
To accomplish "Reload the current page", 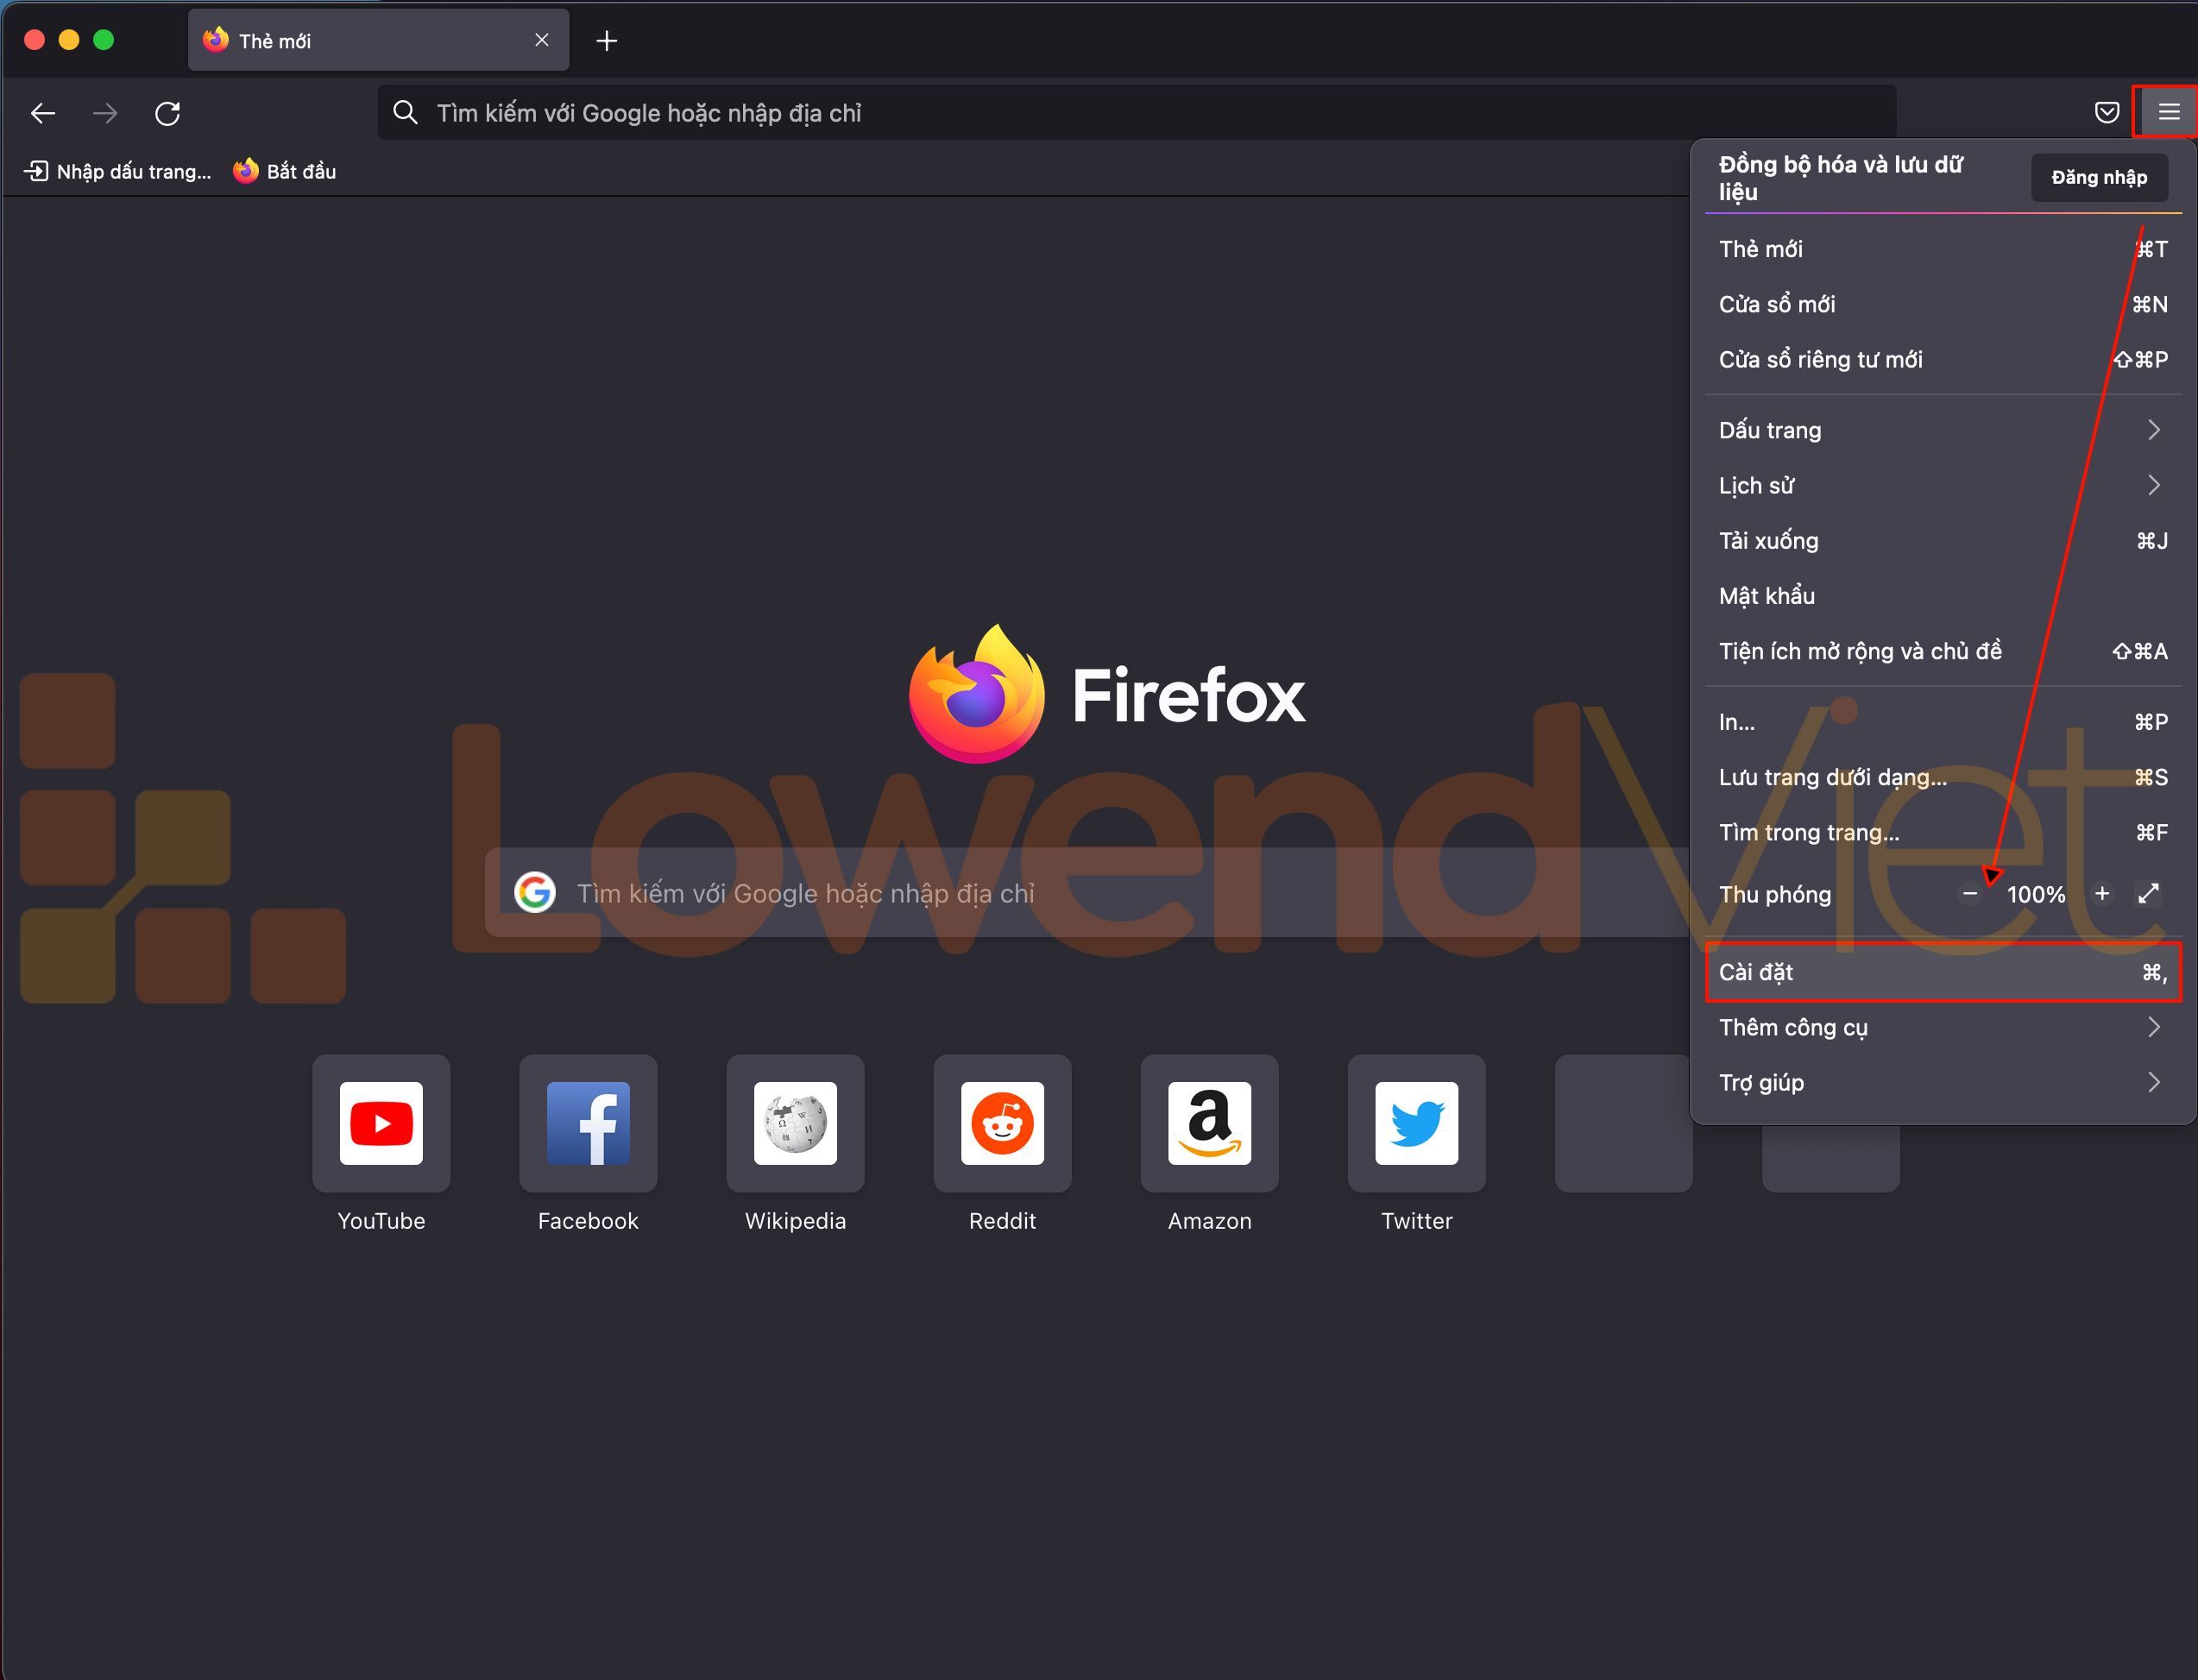I will (167, 113).
